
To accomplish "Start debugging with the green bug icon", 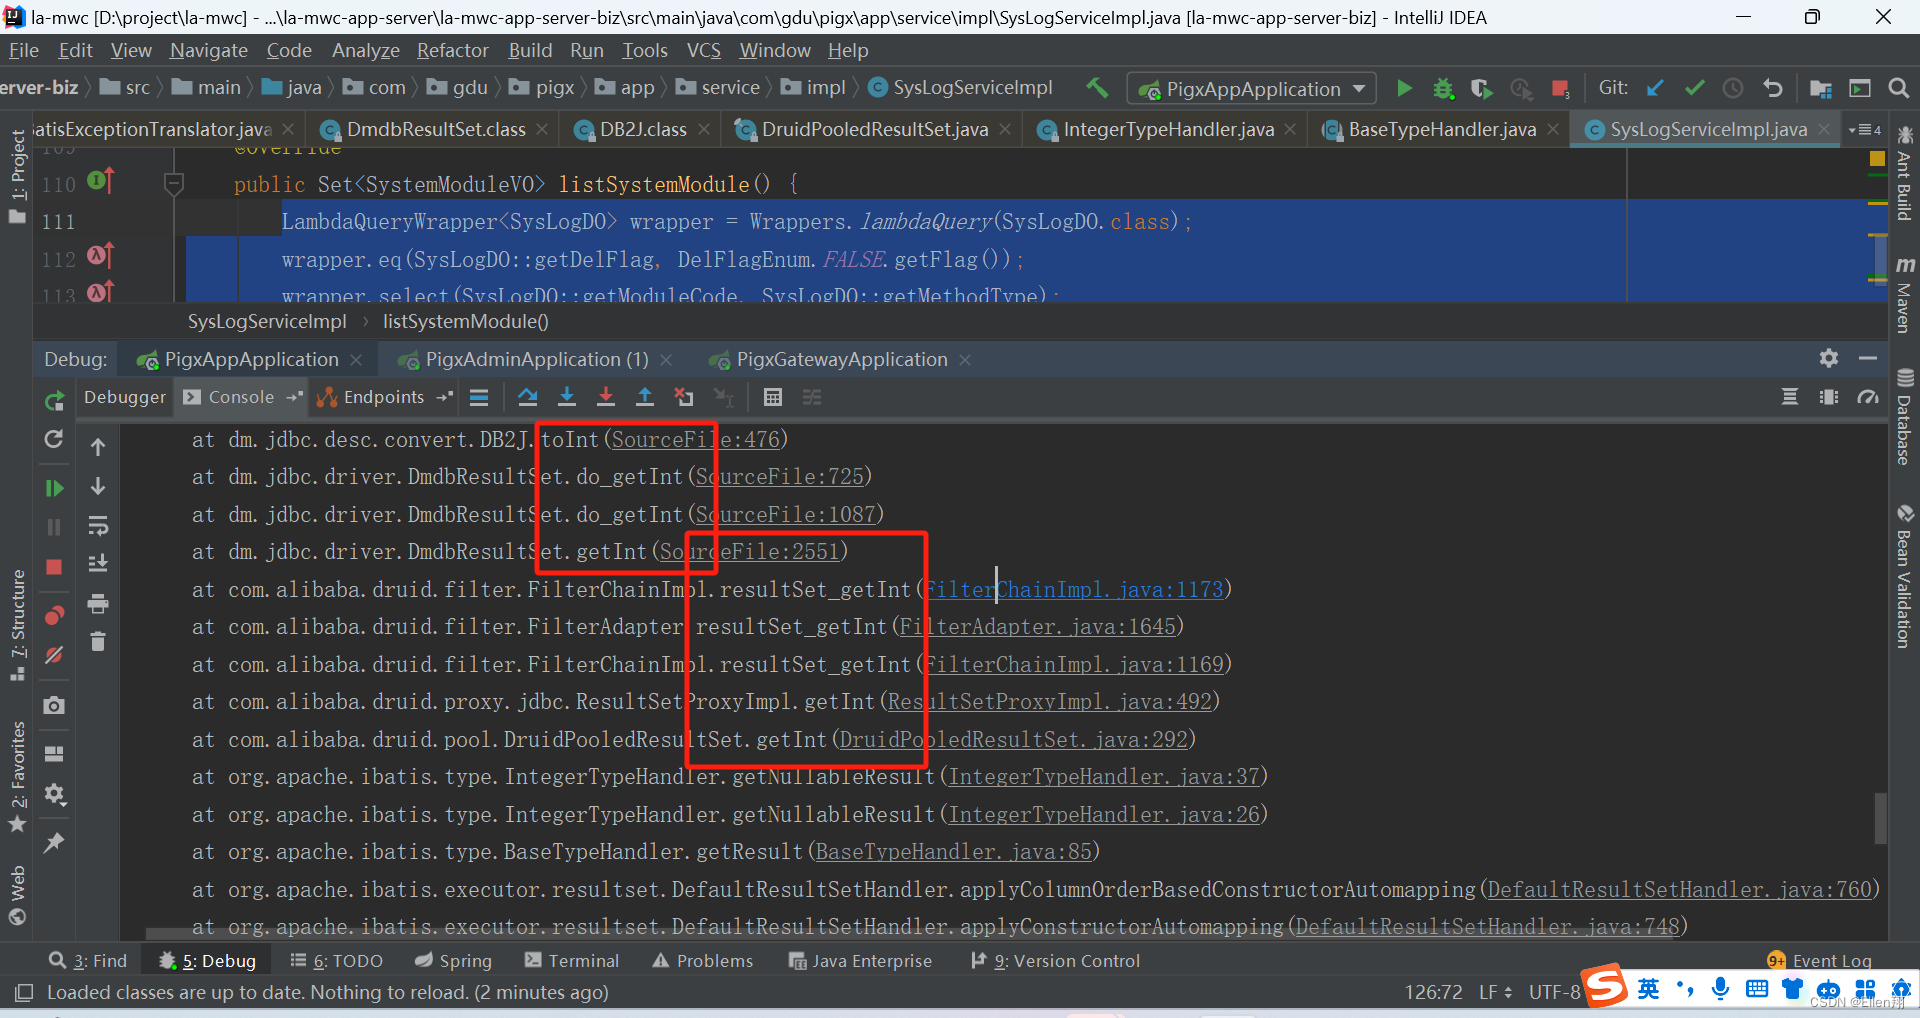I will pyautogui.click(x=1443, y=88).
